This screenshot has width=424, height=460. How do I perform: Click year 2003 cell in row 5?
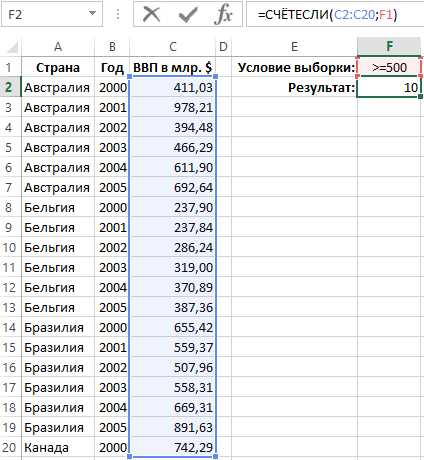112,147
